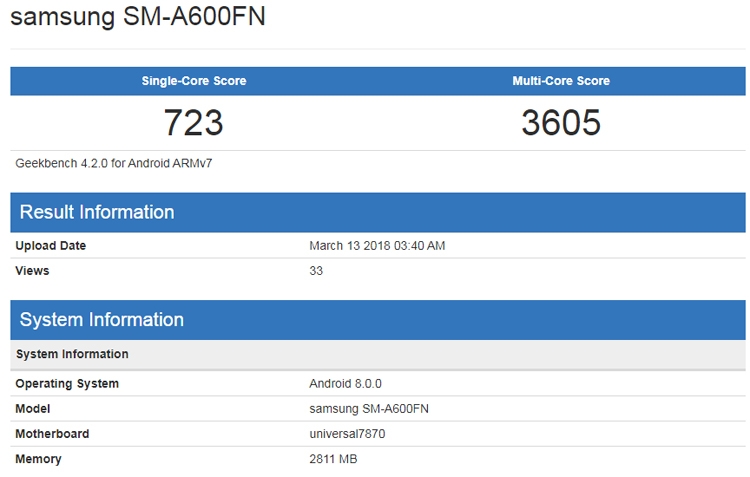Image resolution: width=750 pixels, height=477 pixels.
Task: Click the blue 'System Information' section header
Action: (378, 320)
